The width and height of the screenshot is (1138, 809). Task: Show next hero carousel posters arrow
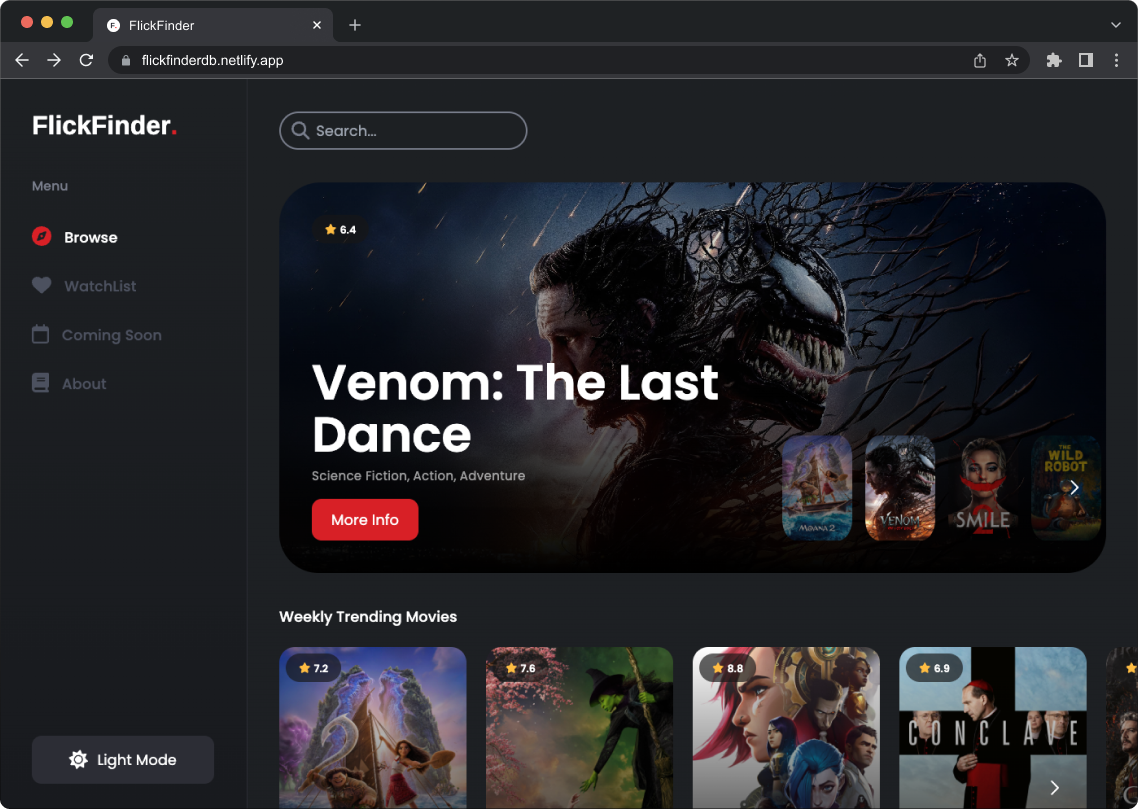pyautogui.click(x=1074, y=488)
